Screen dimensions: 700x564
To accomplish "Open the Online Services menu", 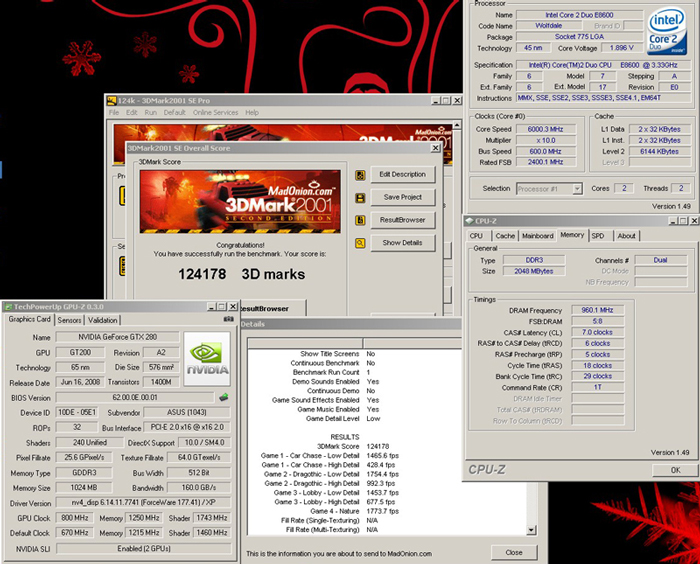I will tap(215, 113).
